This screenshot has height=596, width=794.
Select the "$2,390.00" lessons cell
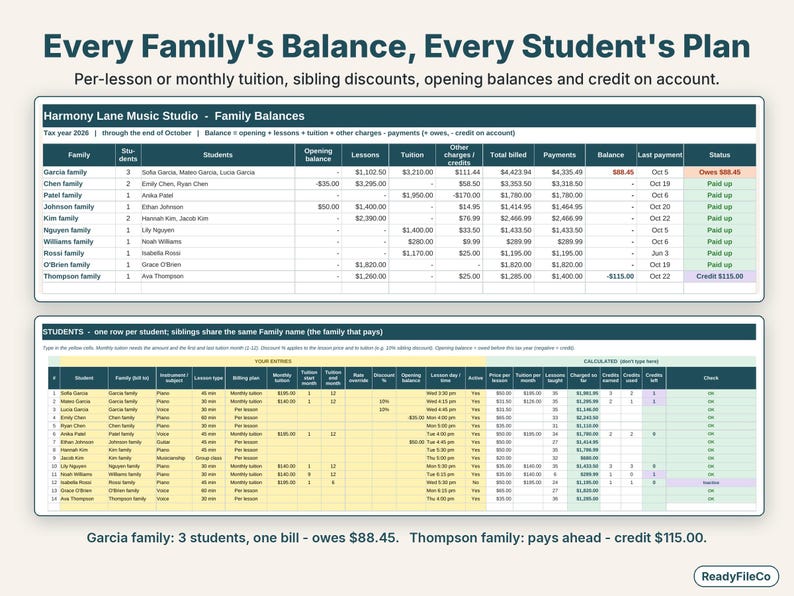coord(365,218)
